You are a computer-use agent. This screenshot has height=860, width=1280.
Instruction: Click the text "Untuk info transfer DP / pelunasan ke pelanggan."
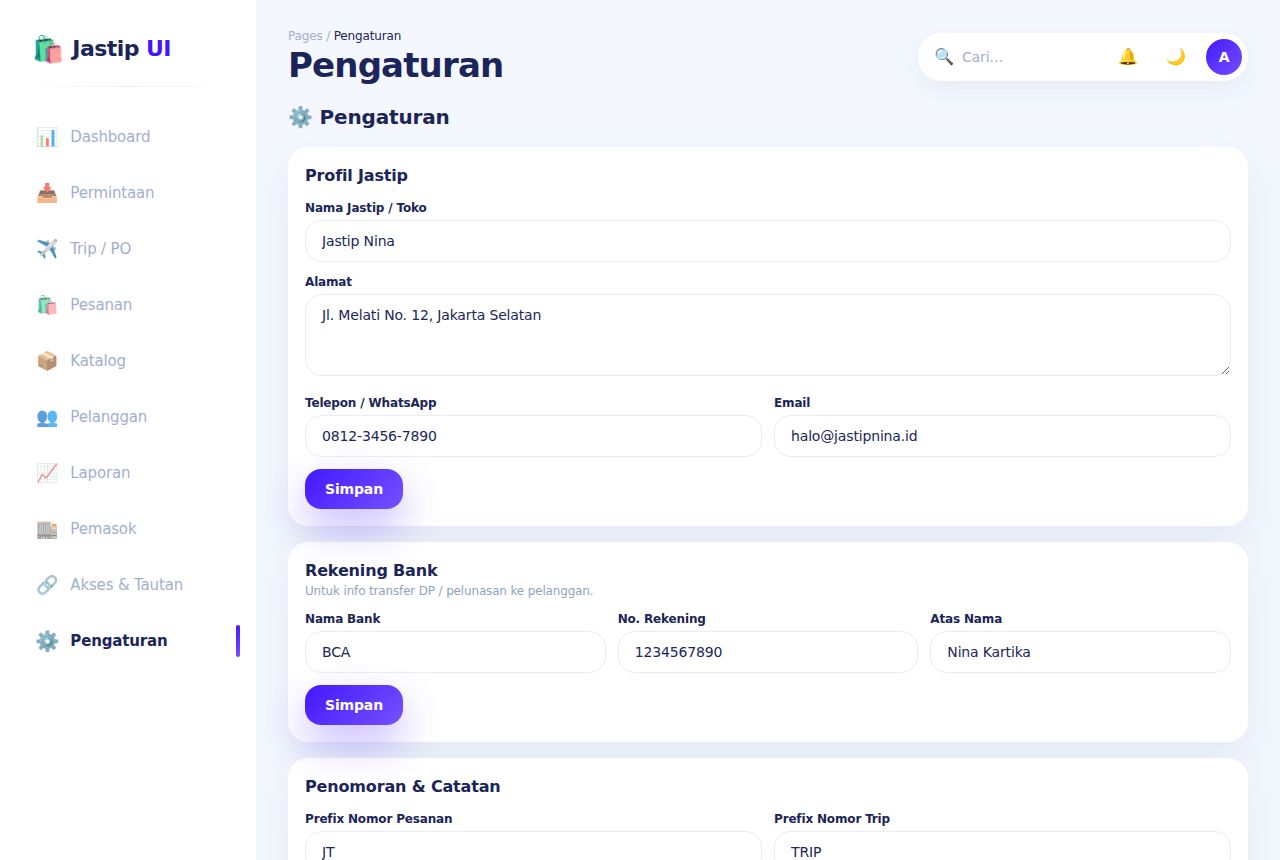tap(449, 591)
